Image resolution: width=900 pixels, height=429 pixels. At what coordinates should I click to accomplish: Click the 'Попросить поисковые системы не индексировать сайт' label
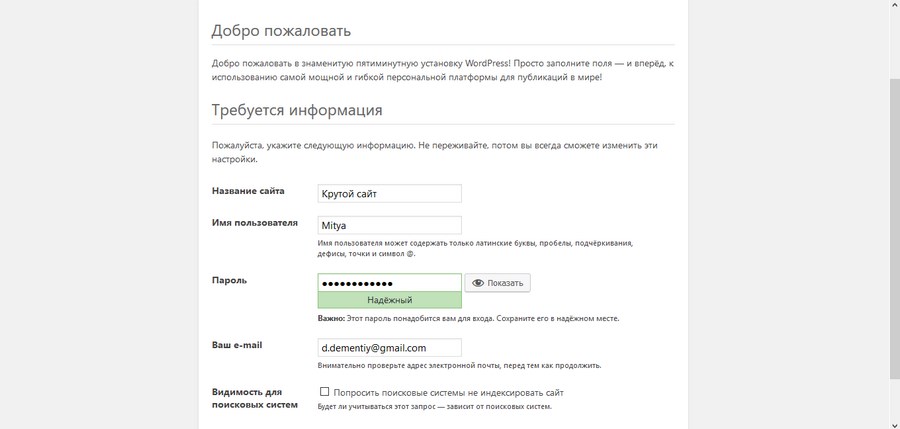[449, 392]
